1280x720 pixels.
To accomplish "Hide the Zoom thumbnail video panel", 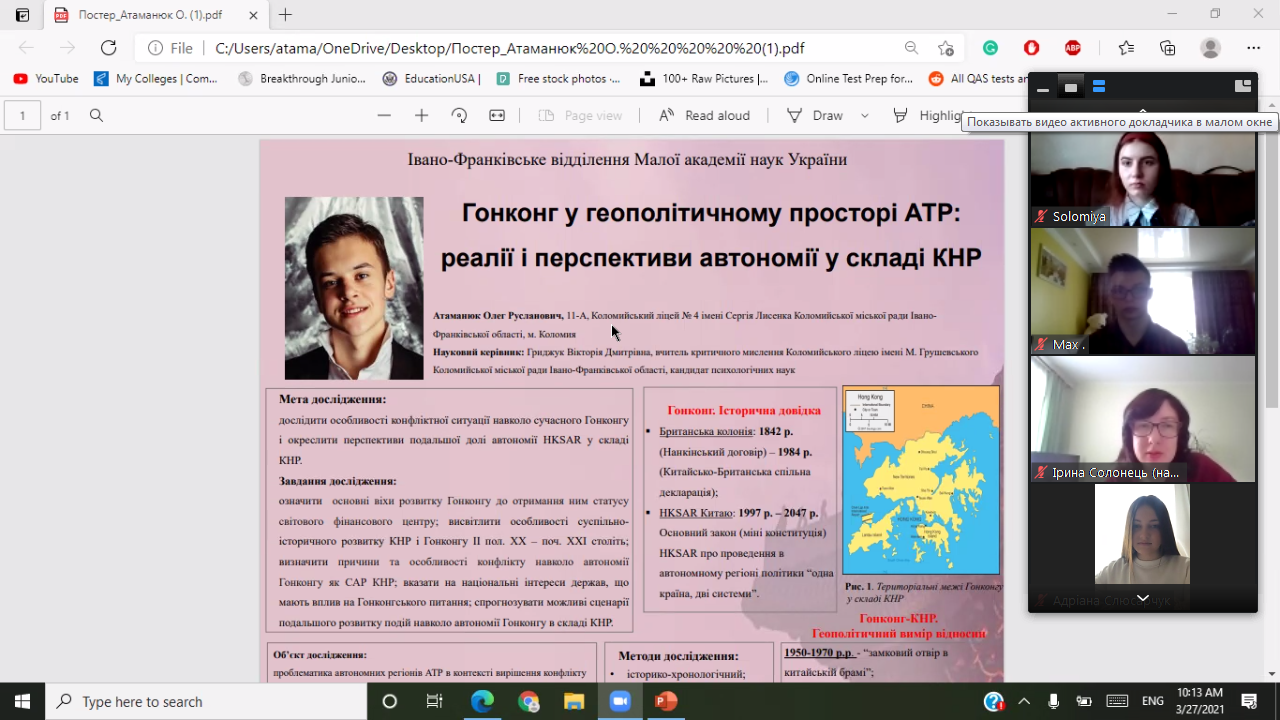I will pos(1043,88).
